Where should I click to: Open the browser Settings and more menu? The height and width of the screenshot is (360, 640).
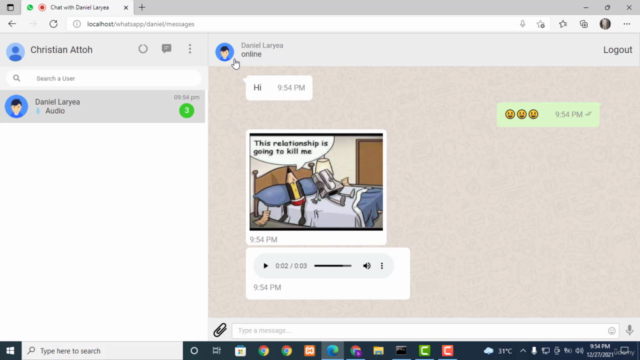tap(627, 24)
